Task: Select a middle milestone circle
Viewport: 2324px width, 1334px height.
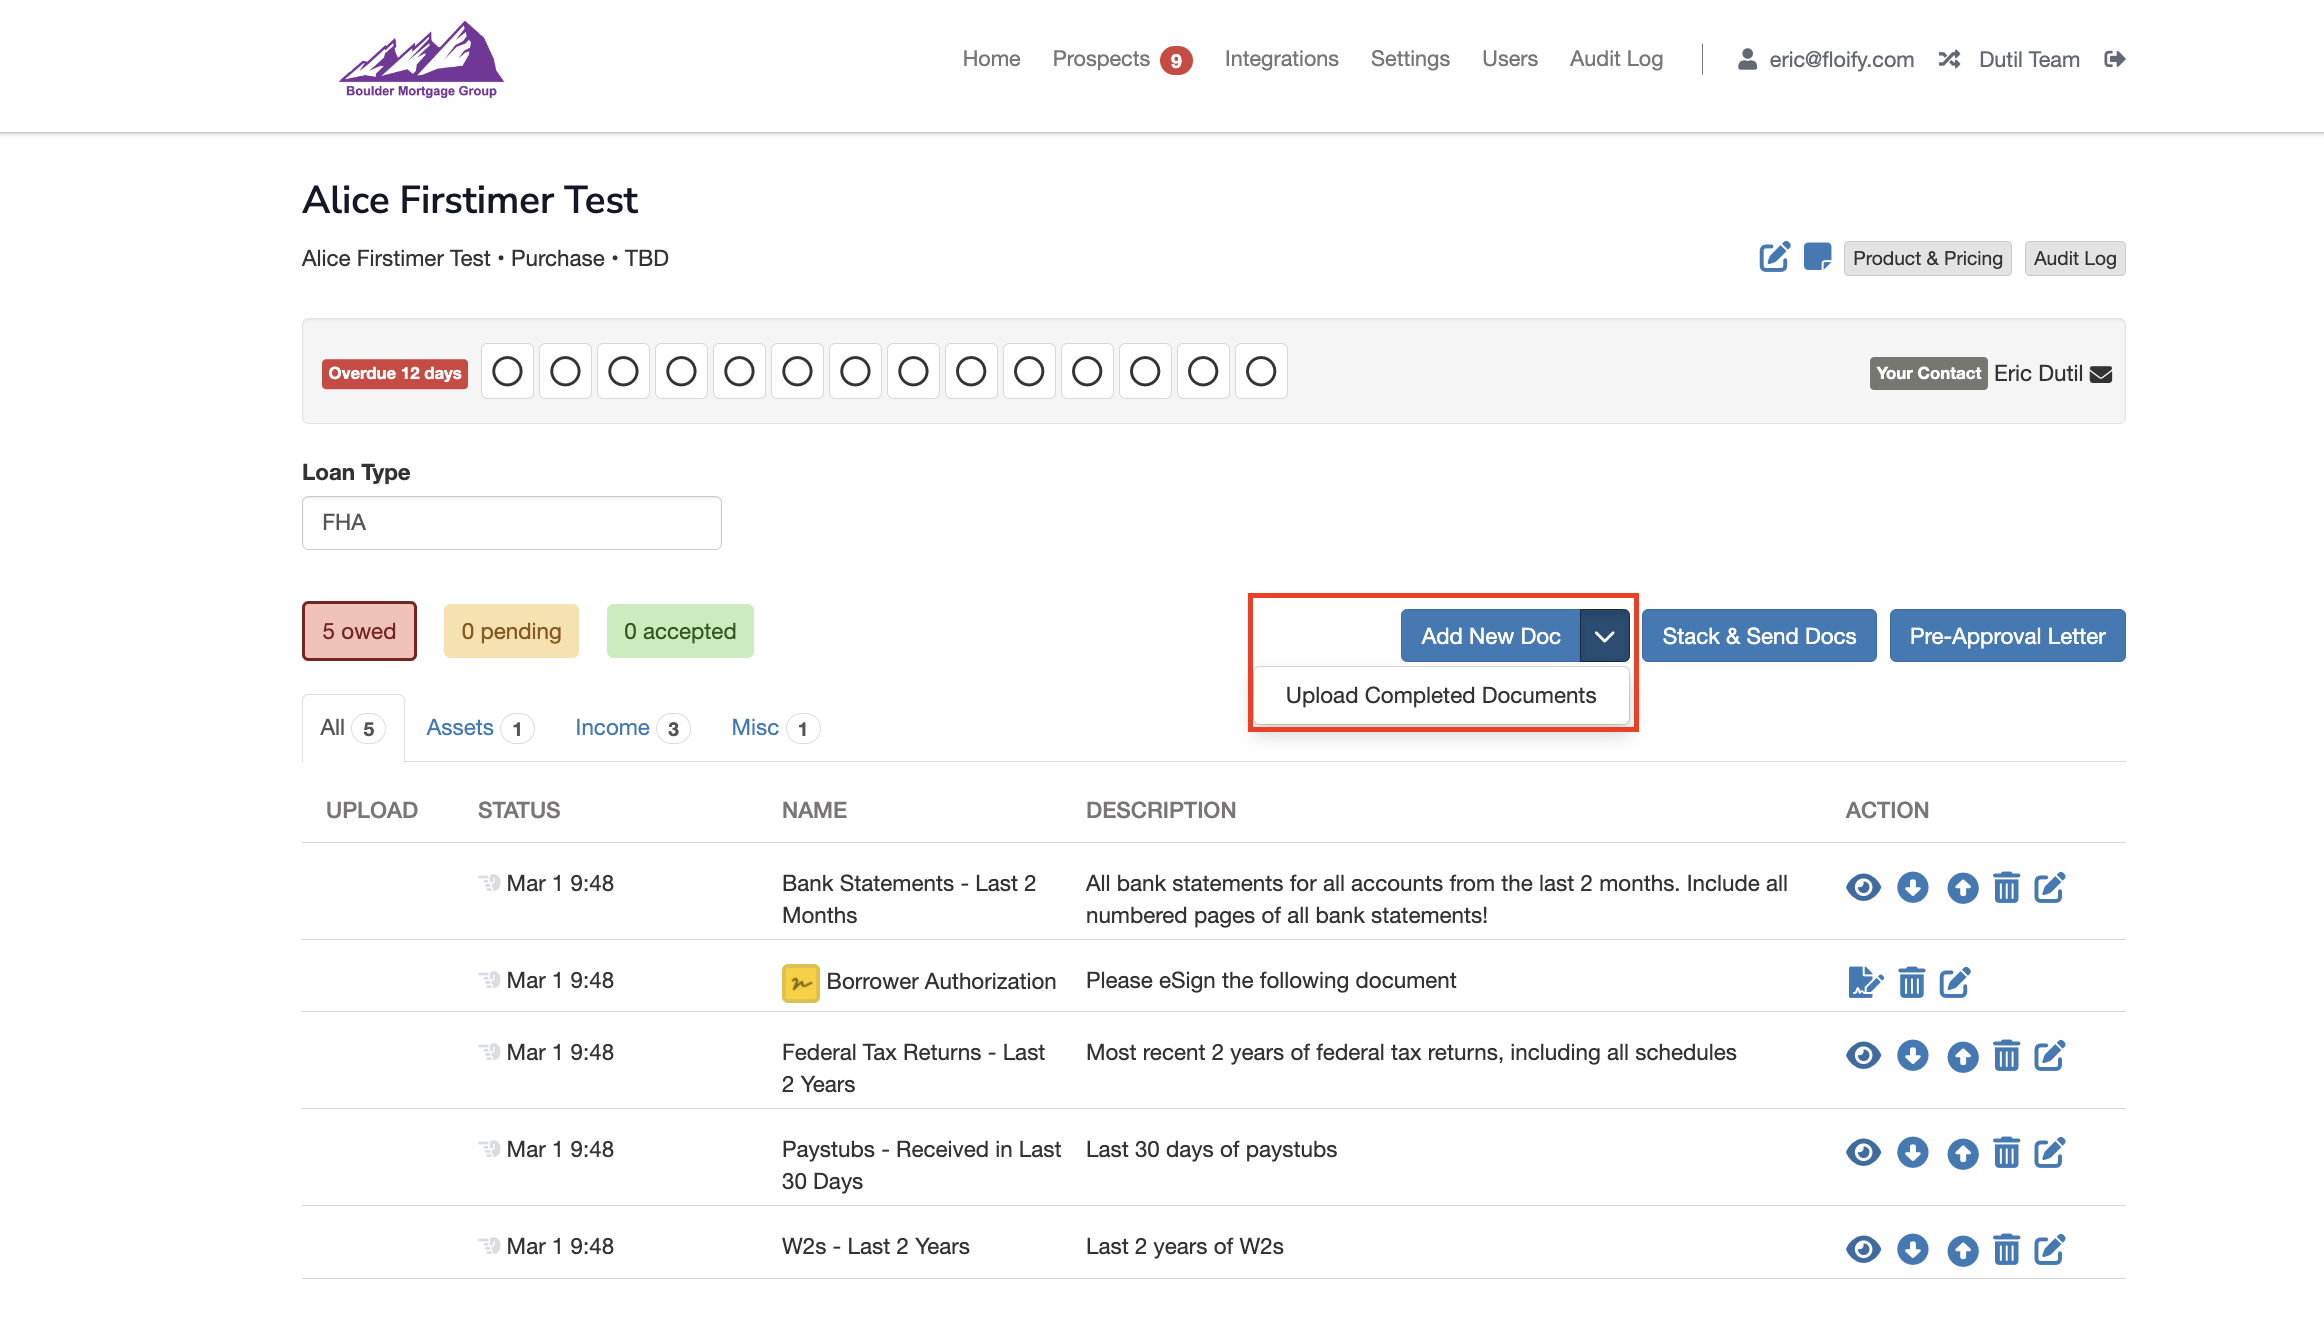Action: 855,371
